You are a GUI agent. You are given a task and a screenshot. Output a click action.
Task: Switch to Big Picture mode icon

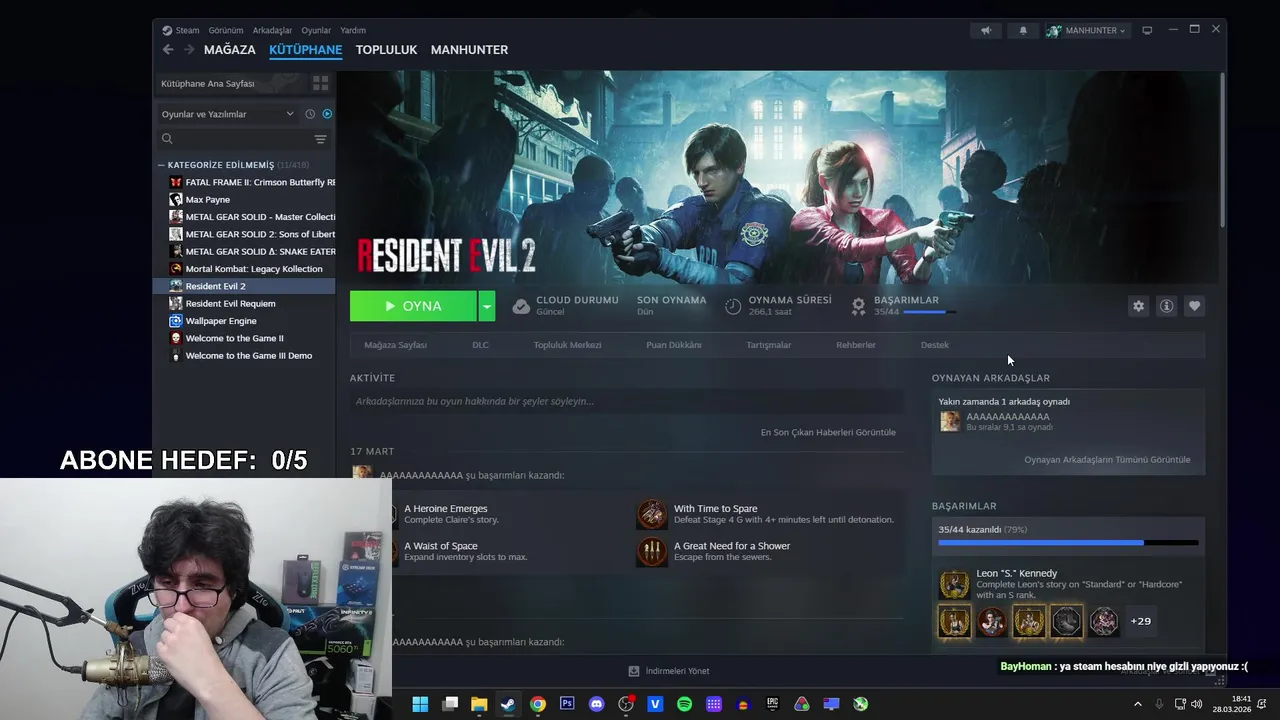[x=1147, y=30]
